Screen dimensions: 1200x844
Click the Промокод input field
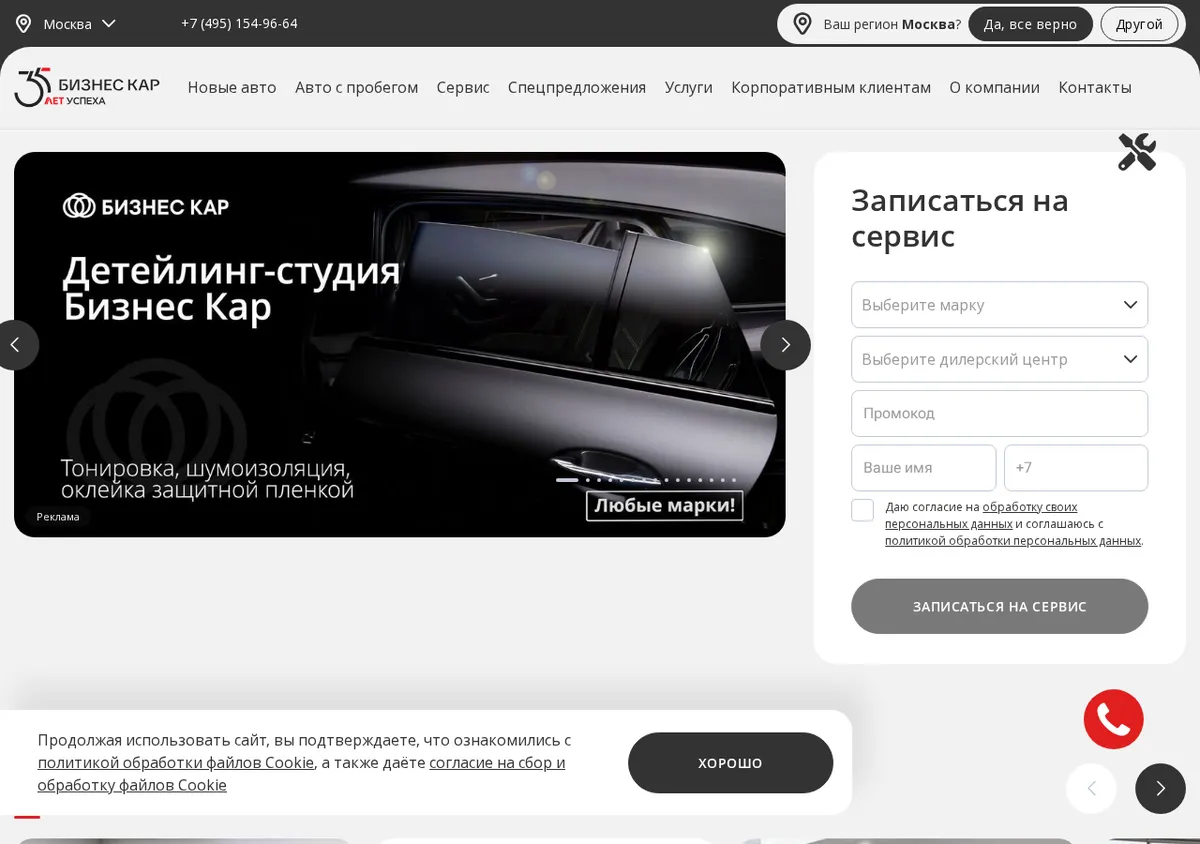coord(999,413)
